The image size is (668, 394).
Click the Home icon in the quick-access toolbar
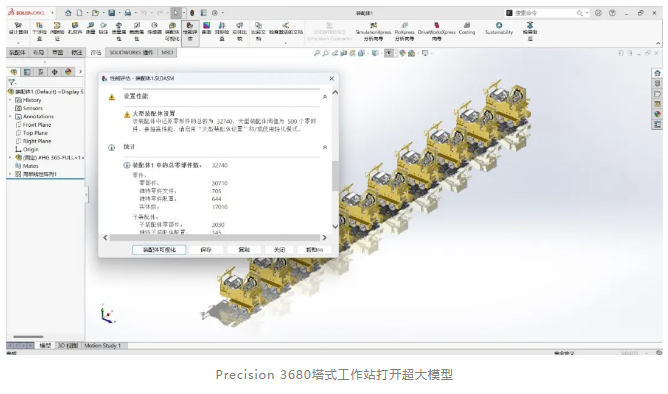pyautogui.click(x=68, y=13)
